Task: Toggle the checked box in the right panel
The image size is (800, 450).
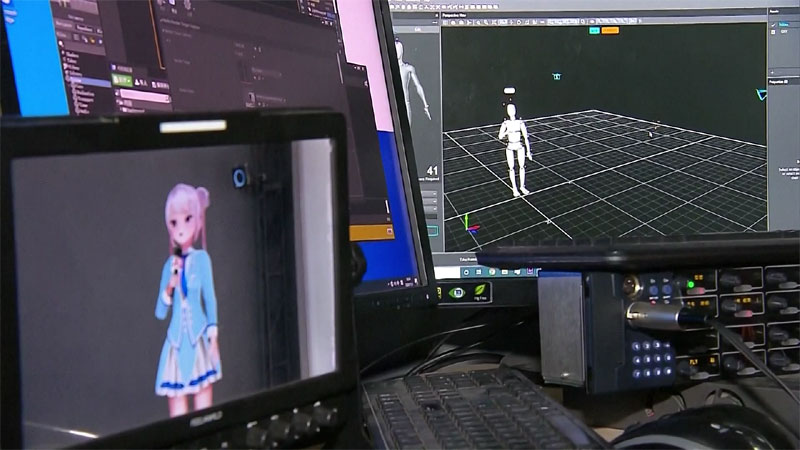Action: pos(773,24)
